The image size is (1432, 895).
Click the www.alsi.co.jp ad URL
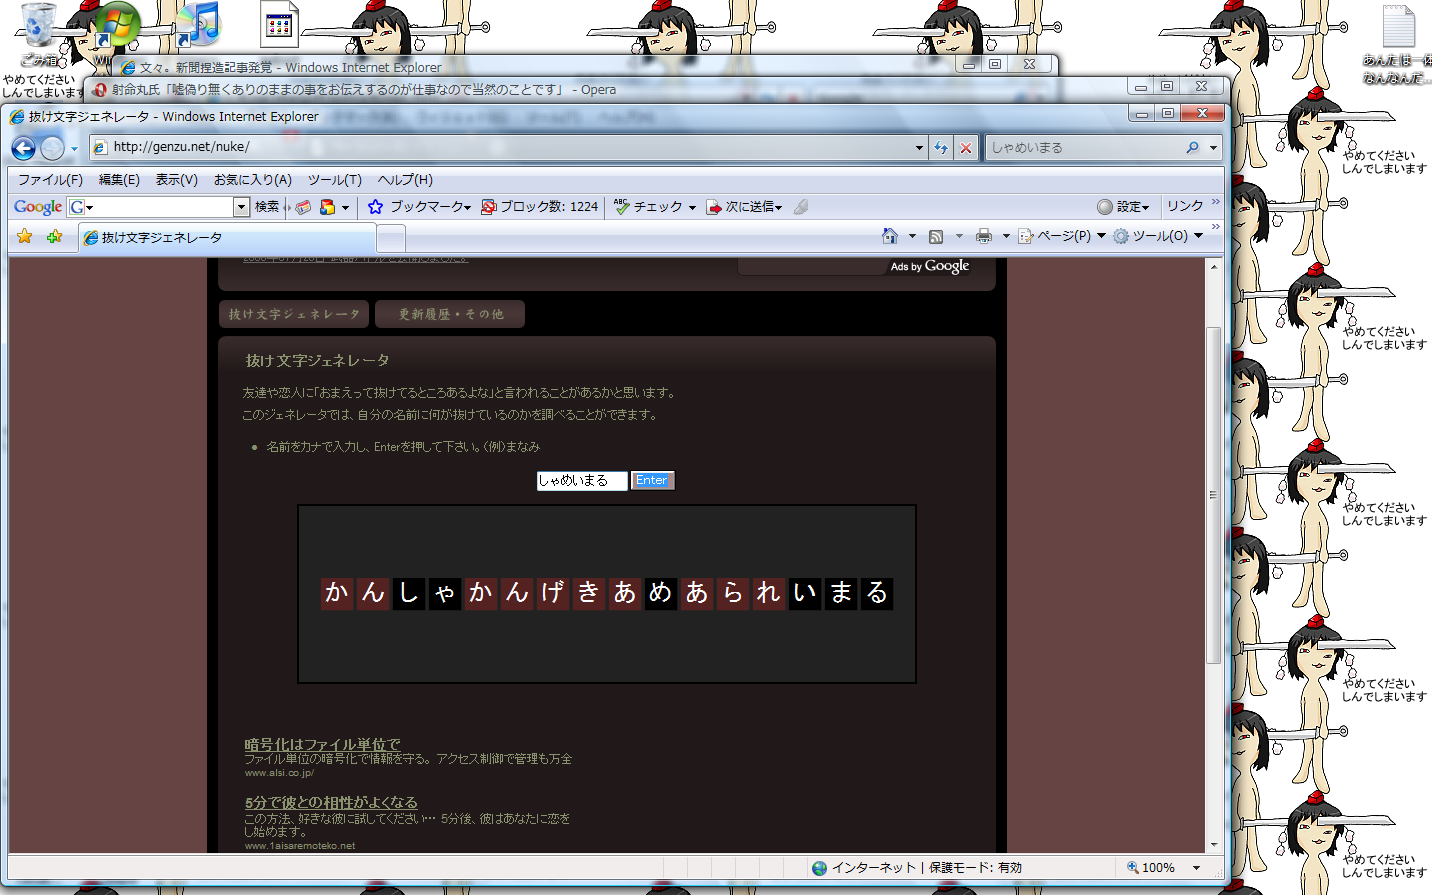click(279, 773)
